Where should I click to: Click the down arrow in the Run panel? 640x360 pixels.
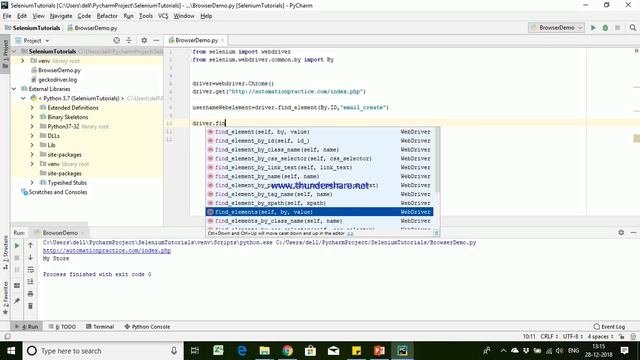click(x=31, y=258)
